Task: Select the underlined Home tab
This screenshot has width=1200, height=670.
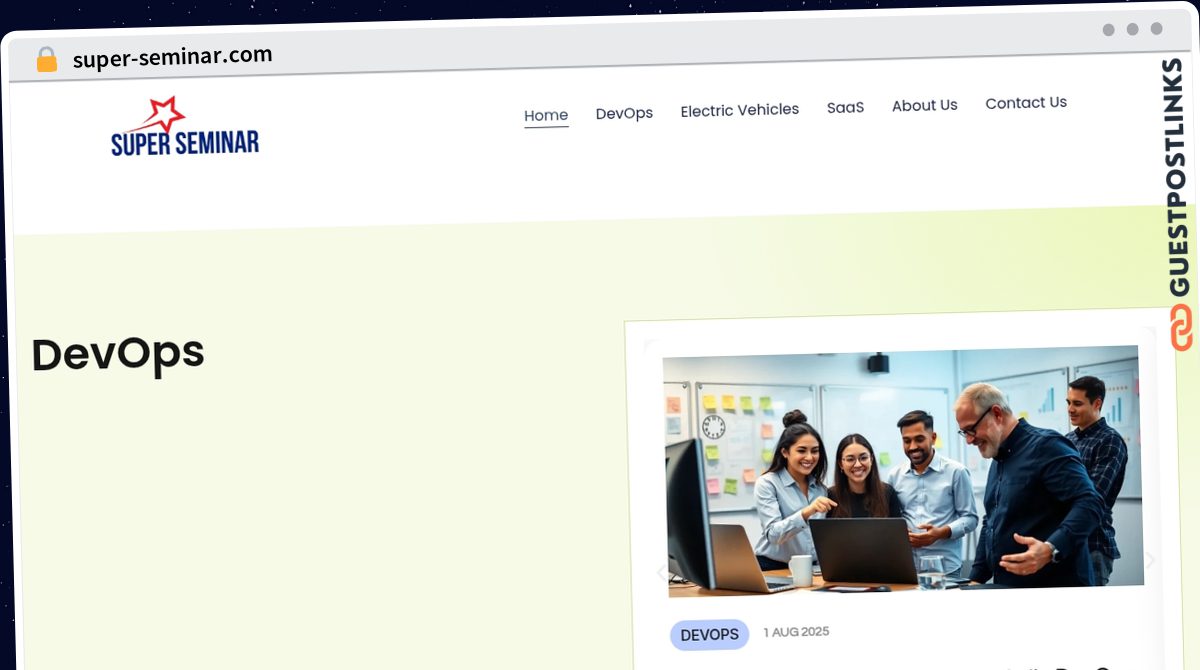Action: click(x=546, y=114)
